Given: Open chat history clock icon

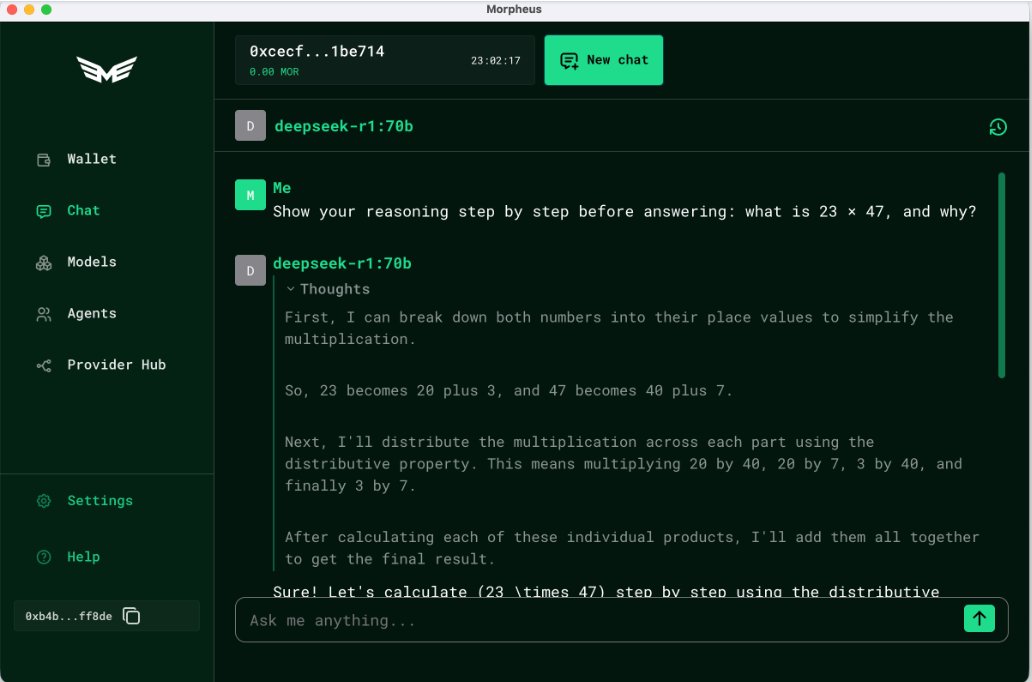Looking at the screenshot, I should coord(998,127).
